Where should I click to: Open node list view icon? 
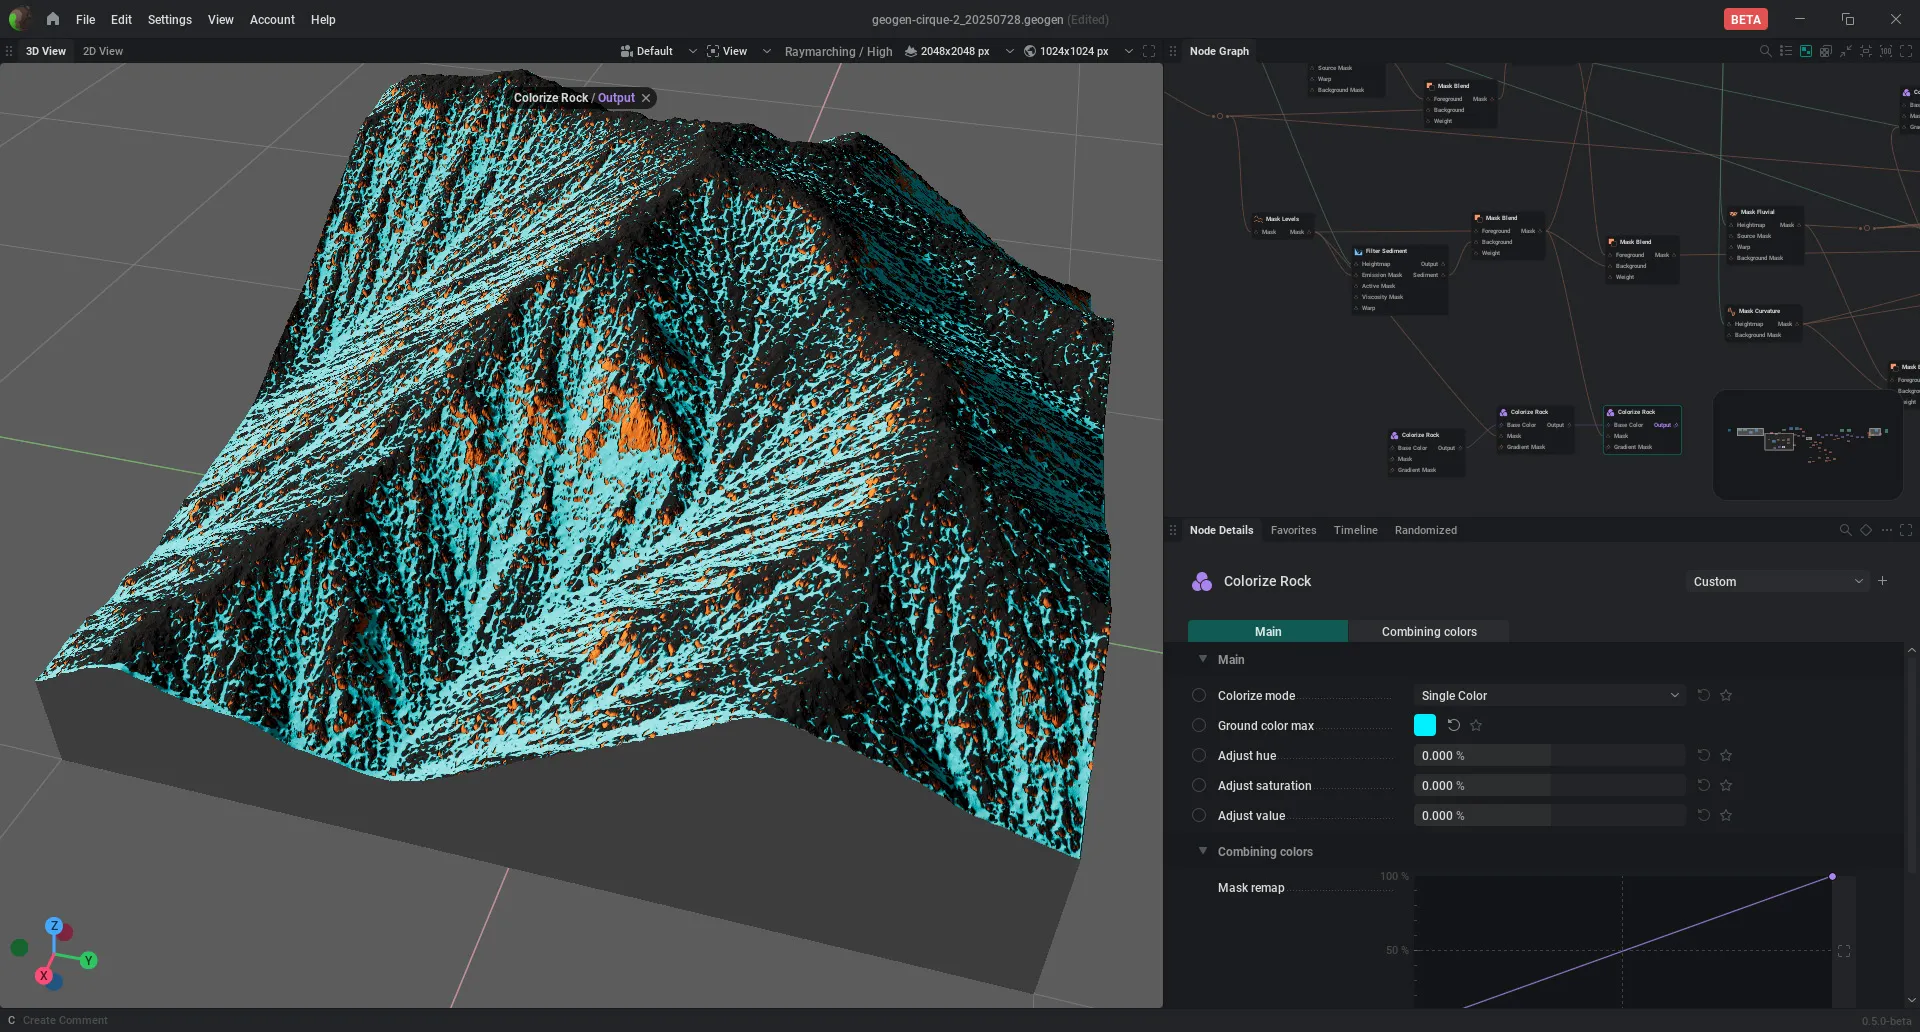[1786, 51]
